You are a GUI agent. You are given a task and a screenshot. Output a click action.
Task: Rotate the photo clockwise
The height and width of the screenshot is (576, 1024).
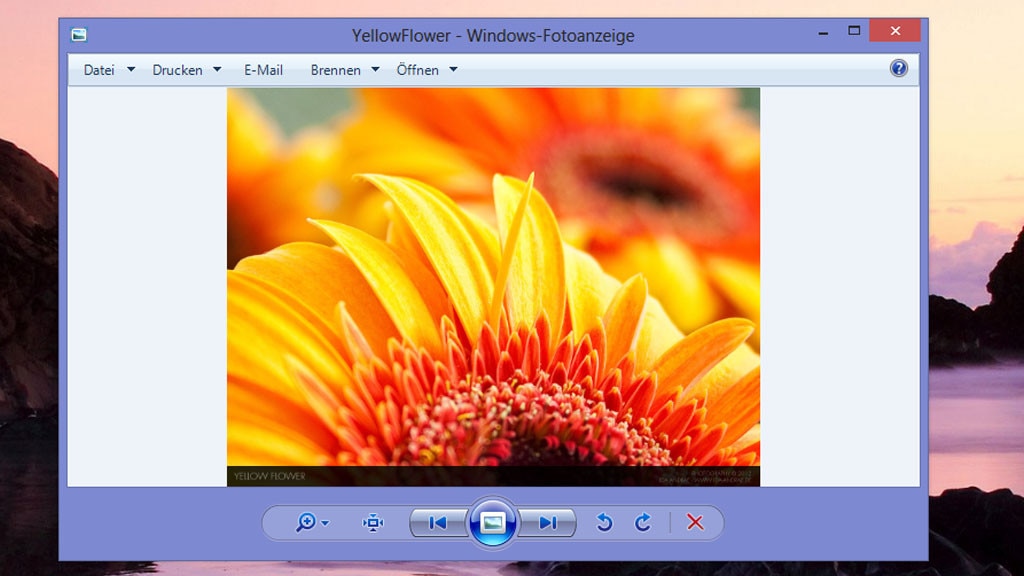click(x=643, y=522)
